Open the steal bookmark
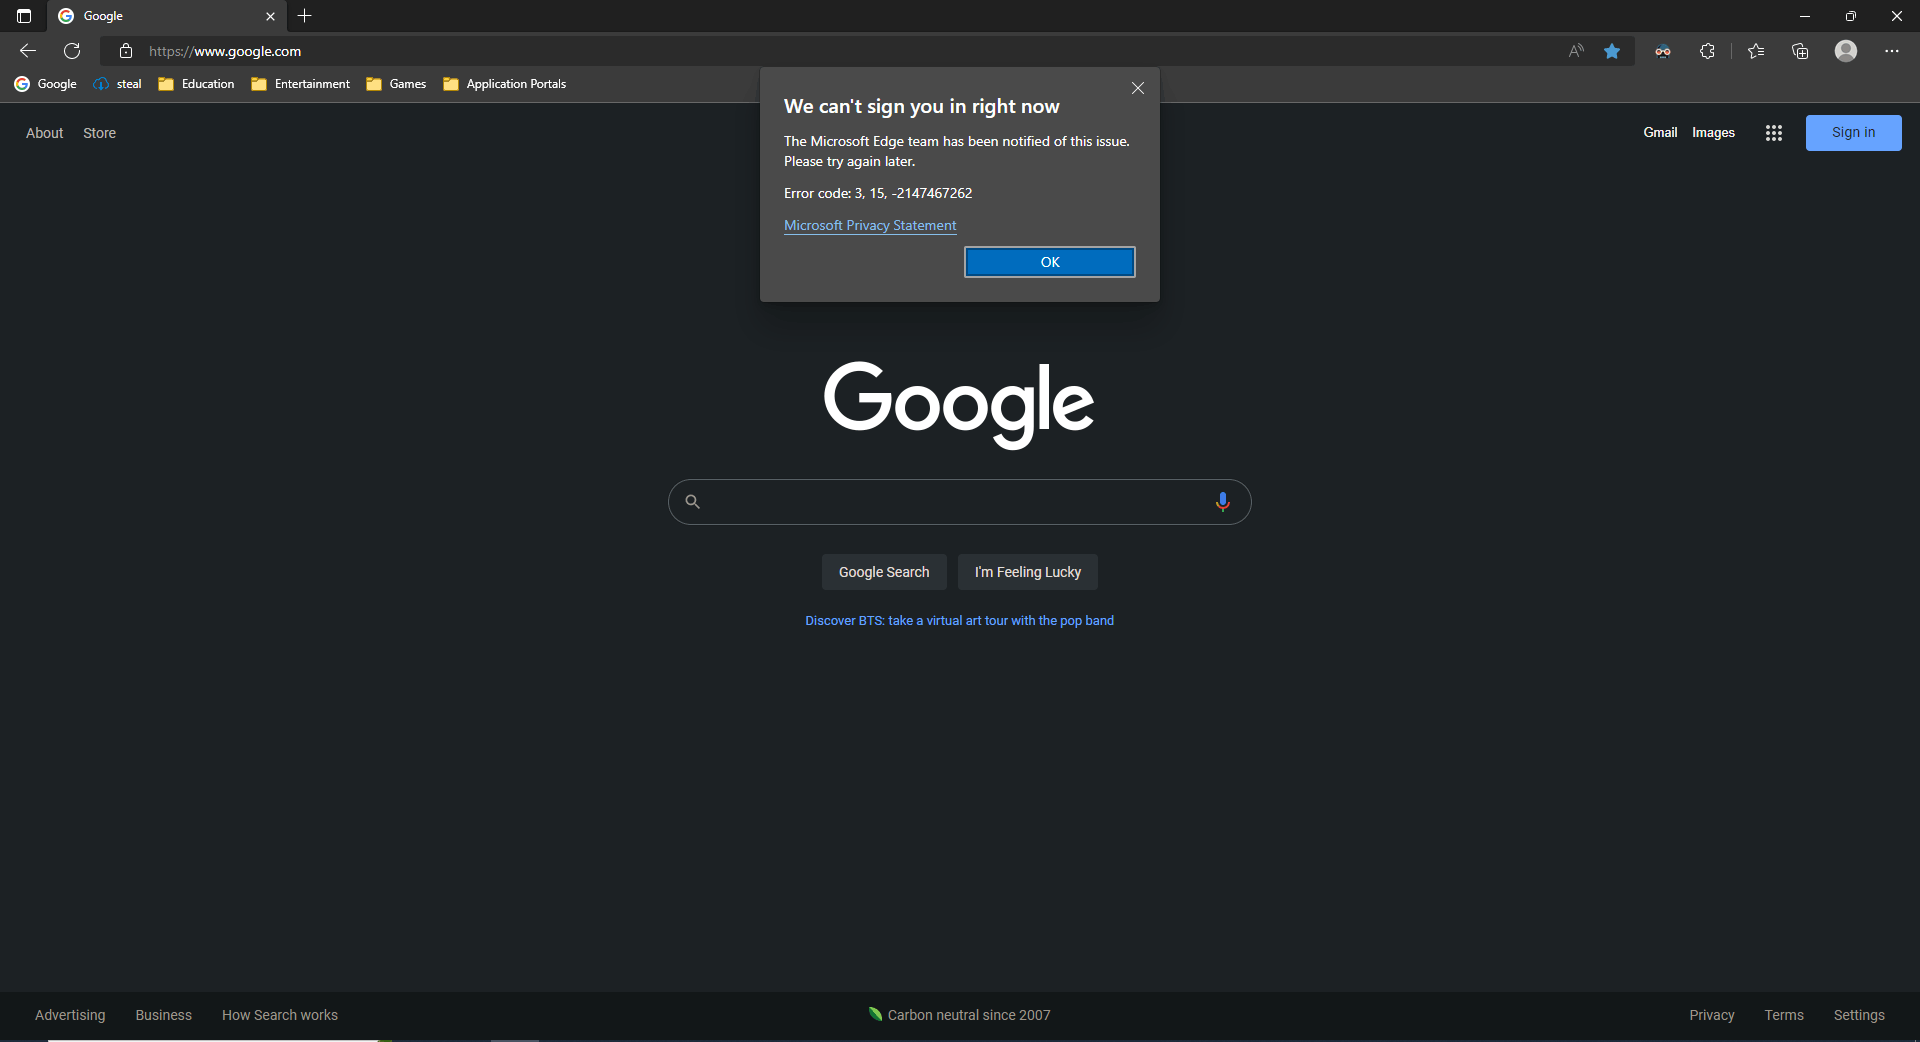Image resolution: width=1920 pixels, height=1042 pixels. click(x=118, y=84)
